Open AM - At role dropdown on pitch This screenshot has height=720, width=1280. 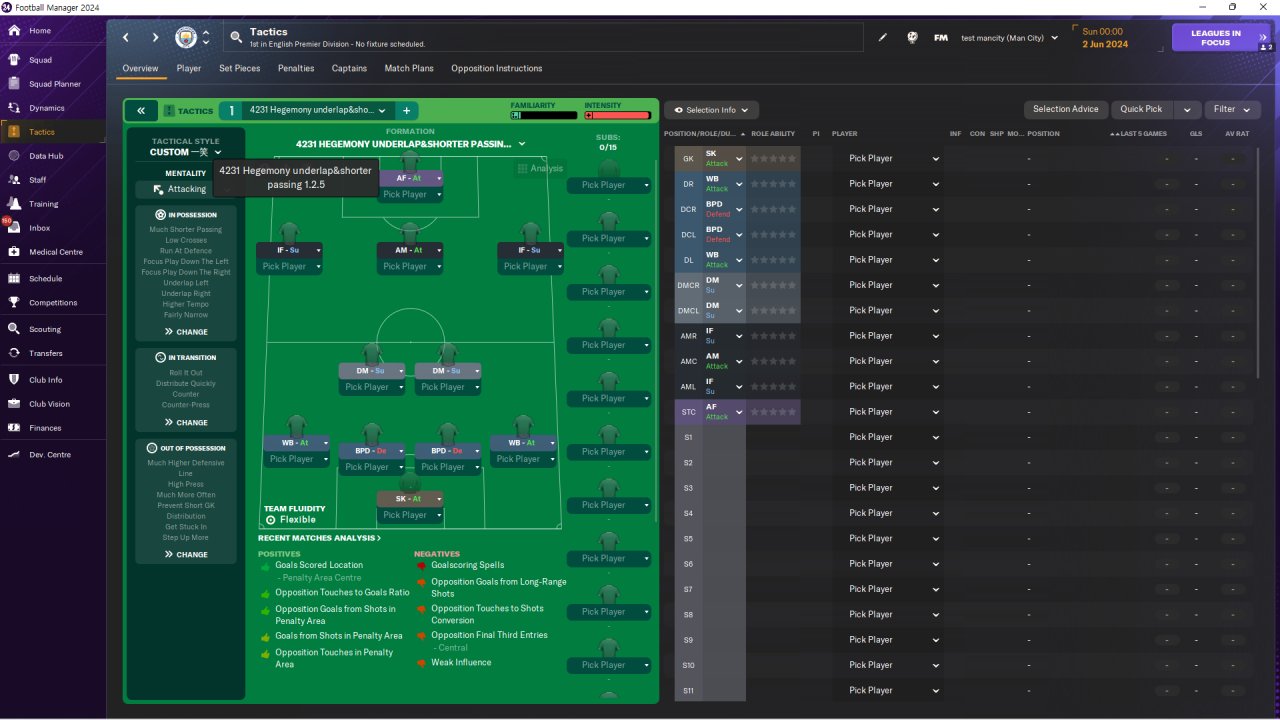point(439,250)
